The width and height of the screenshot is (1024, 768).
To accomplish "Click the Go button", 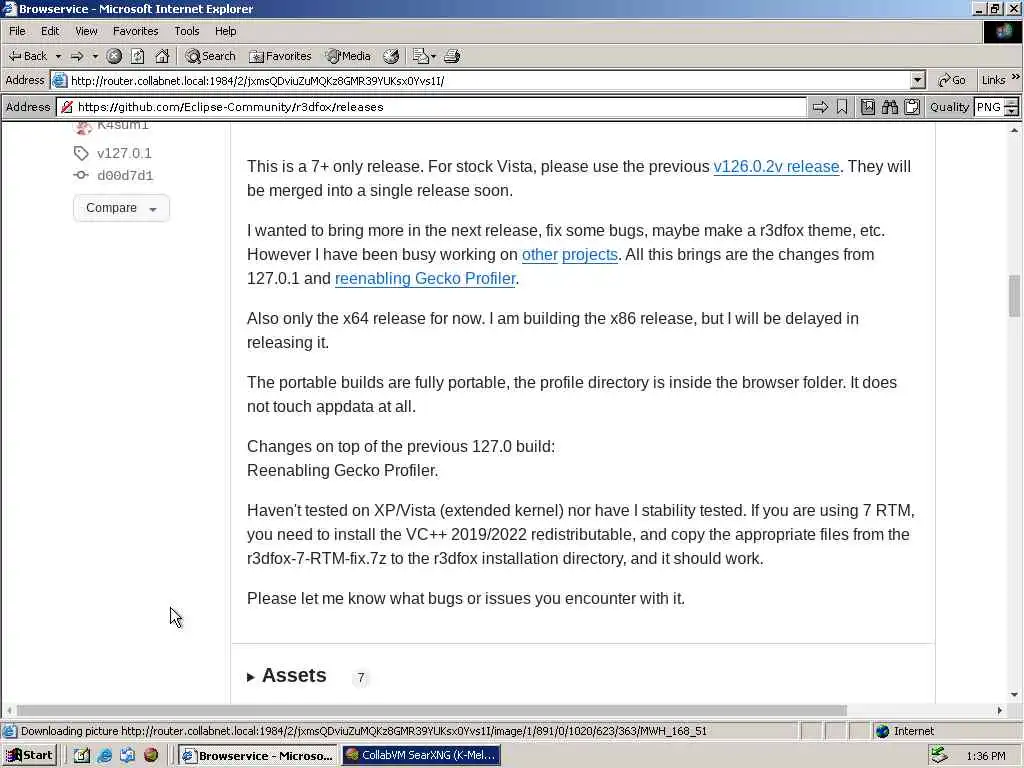I will click(952, 80).
